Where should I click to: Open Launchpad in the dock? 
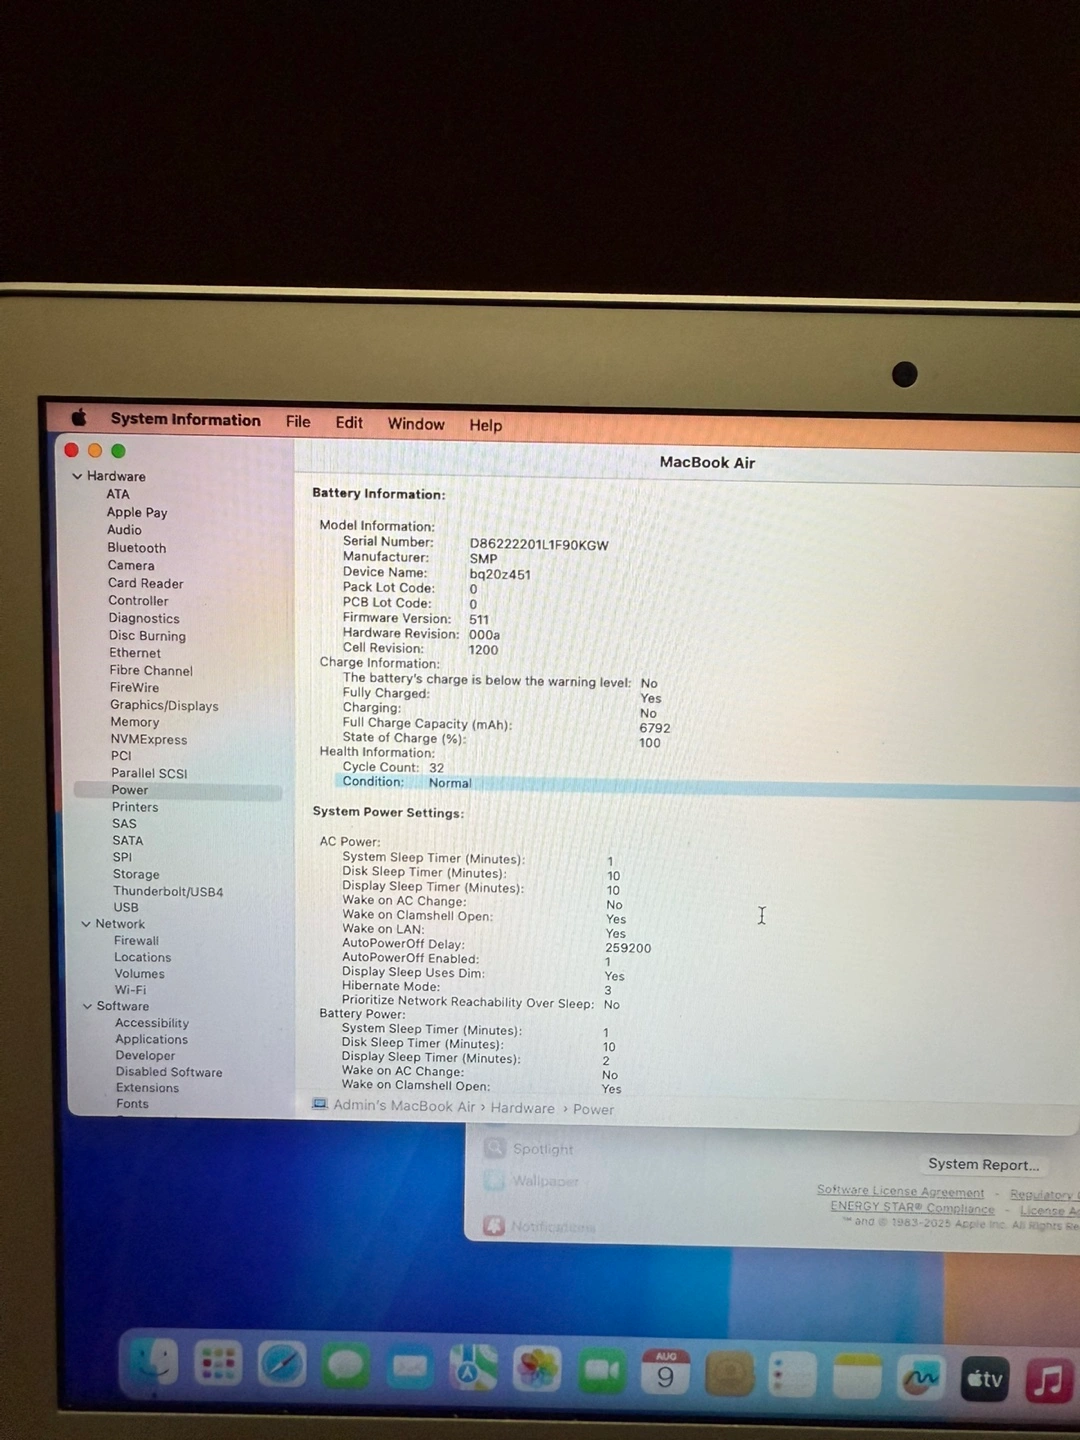218,1364
